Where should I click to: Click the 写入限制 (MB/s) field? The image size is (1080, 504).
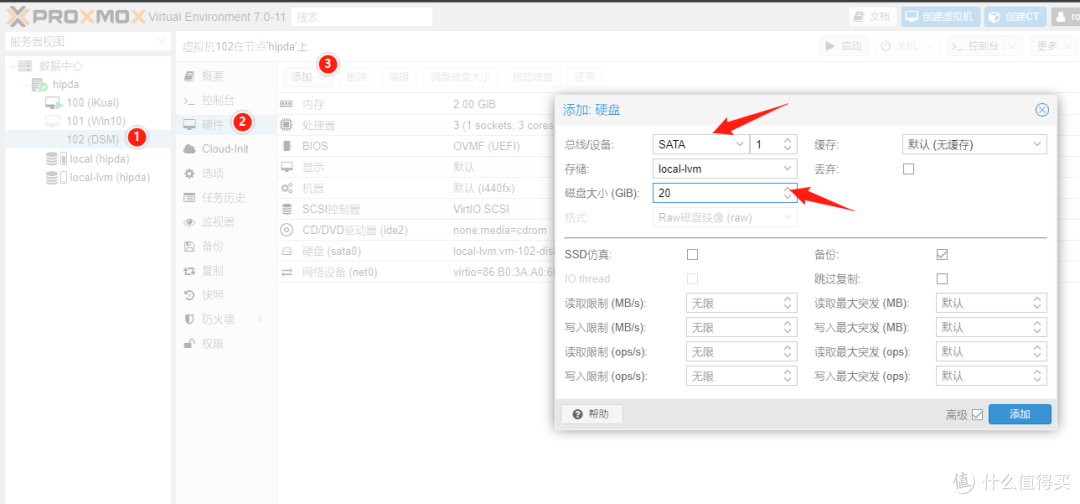742,327
